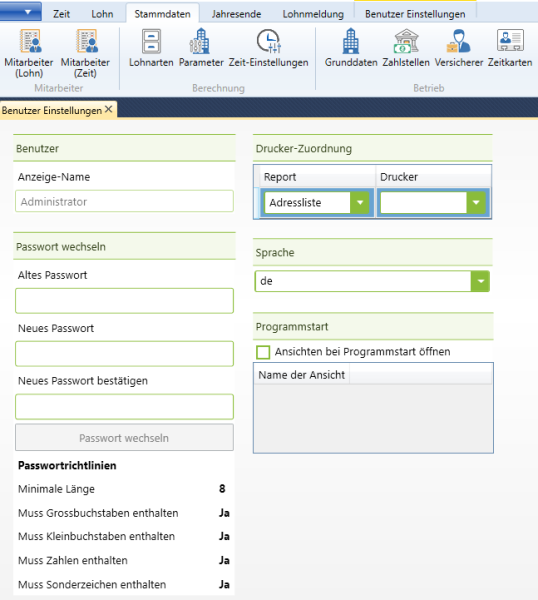This screenshot has height=600, width=538.
Task: Expand the Drucker dropdown arrow
Action: pyautogui.click(x=476, y=202)
